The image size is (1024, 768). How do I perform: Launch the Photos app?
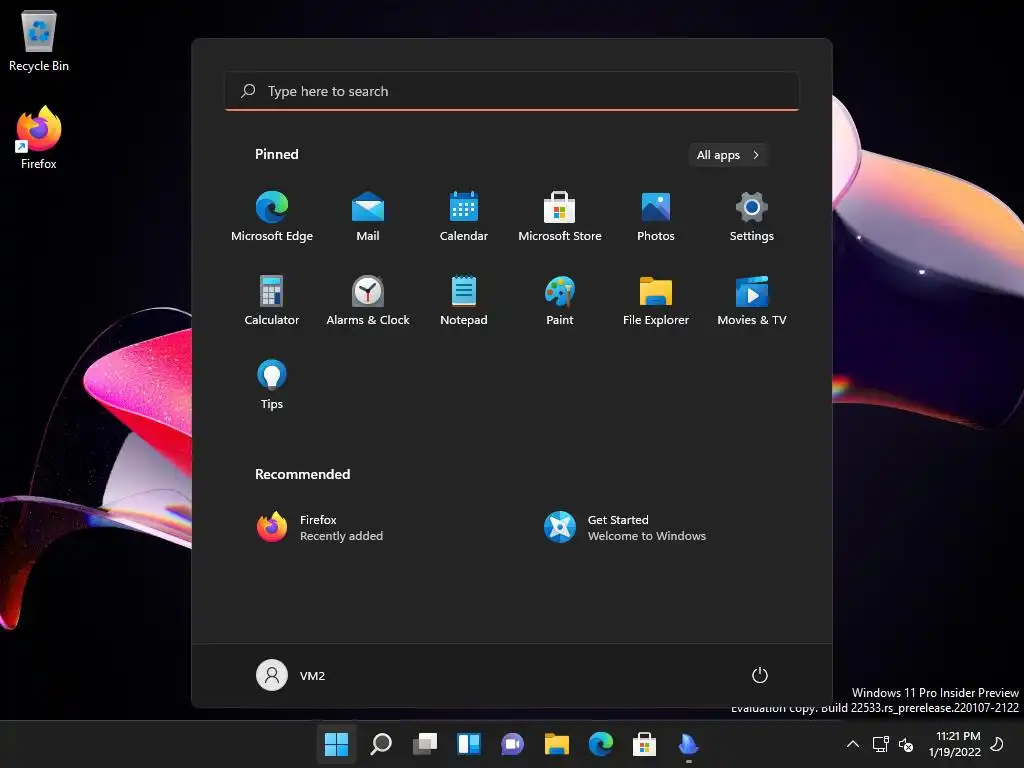[656, 216]
